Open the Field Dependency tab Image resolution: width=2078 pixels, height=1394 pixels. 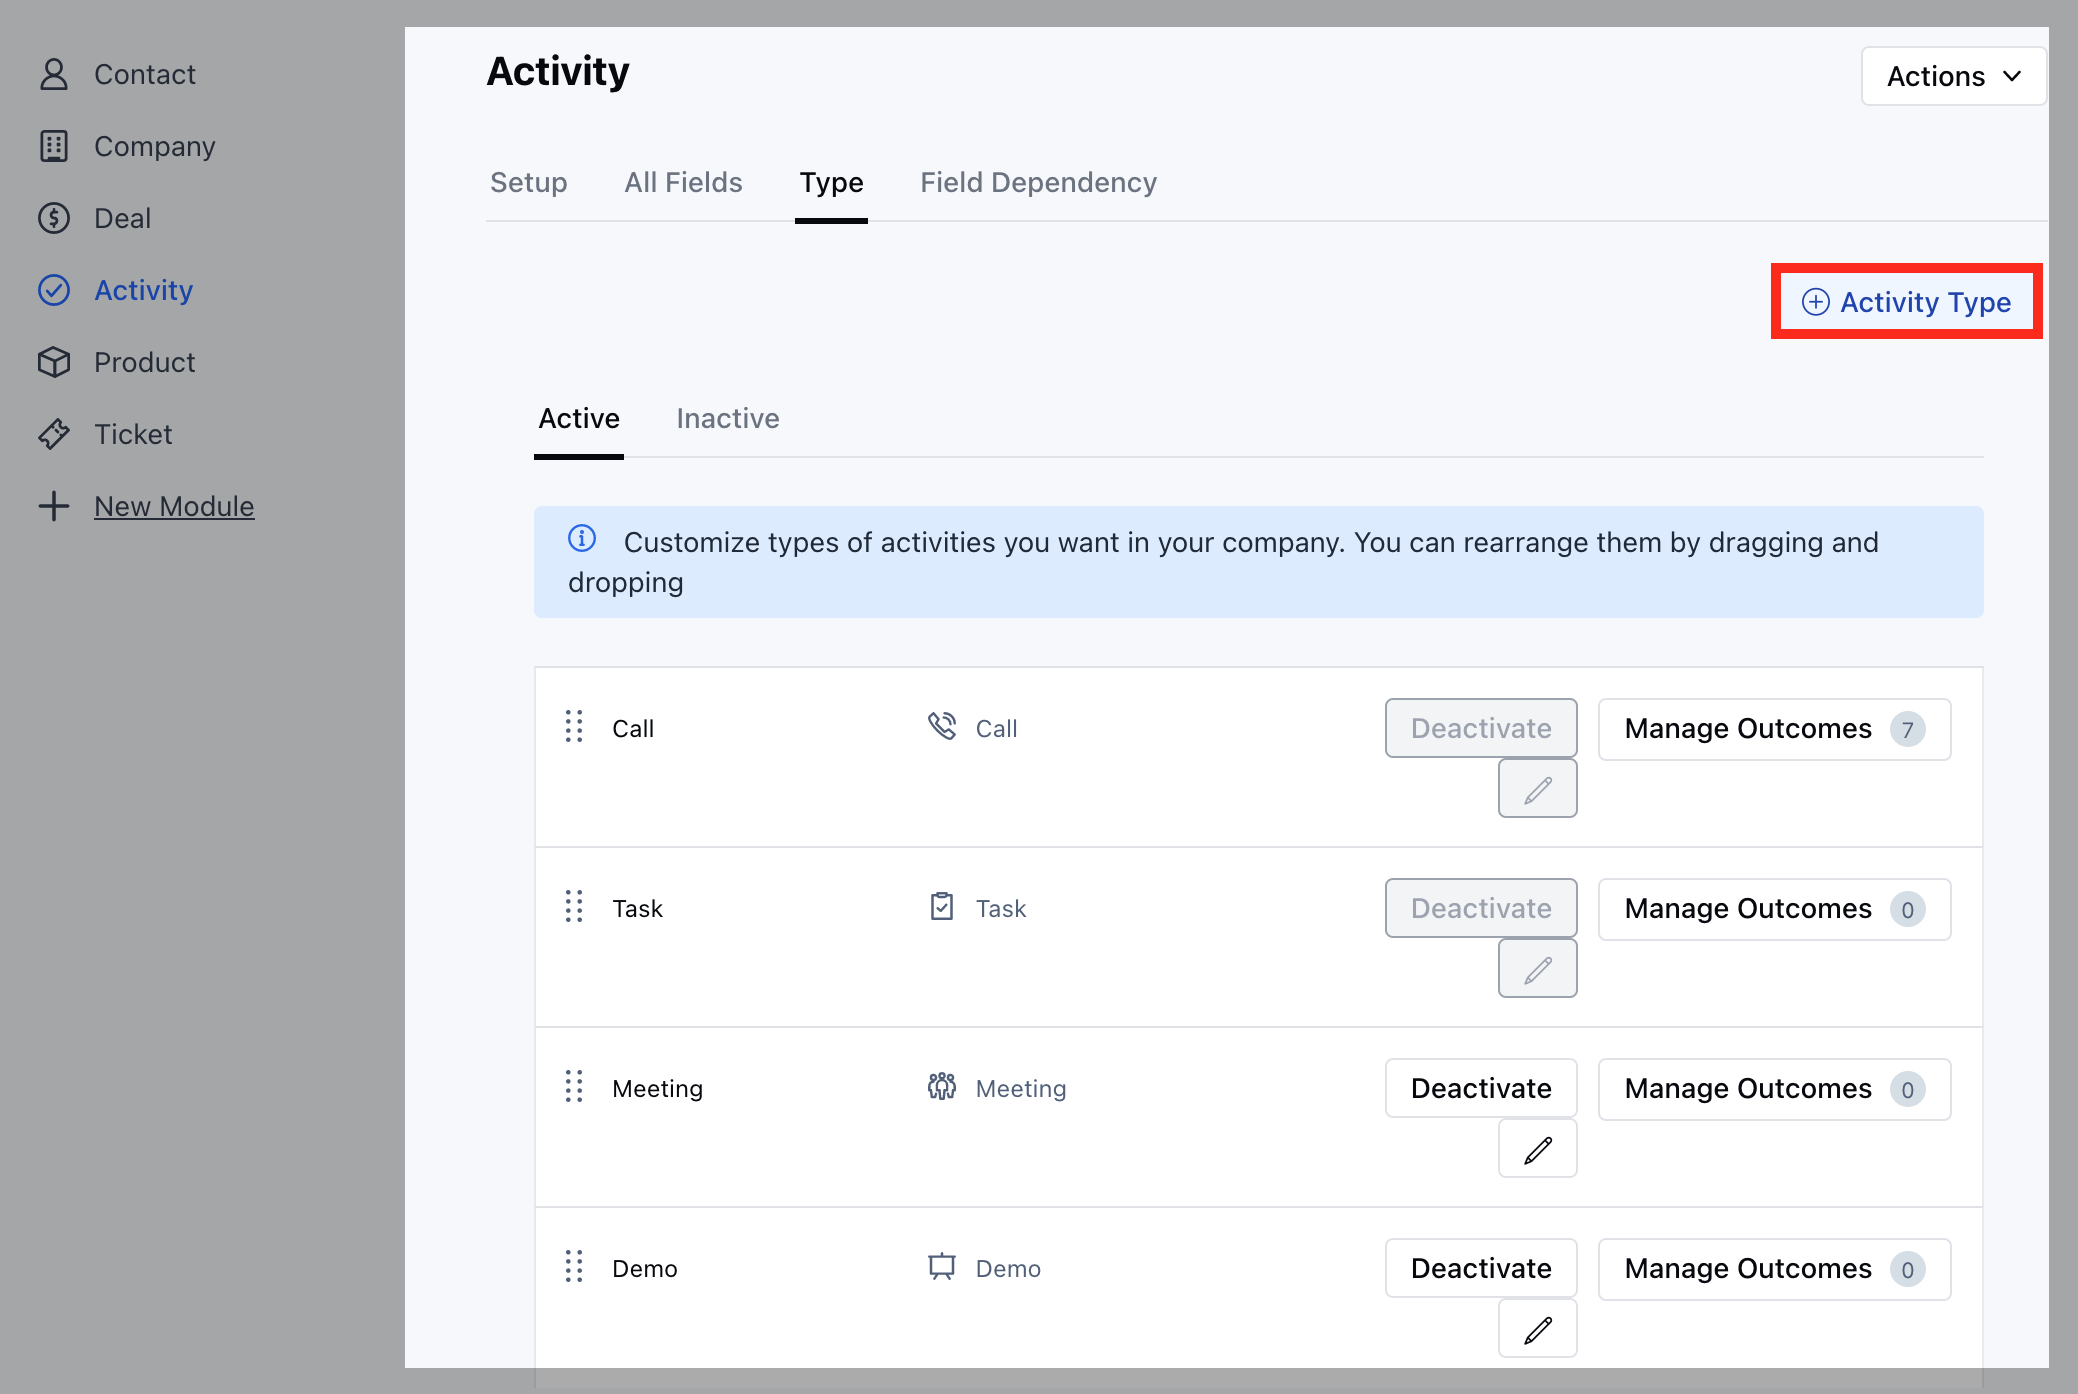coord(1038,182)
